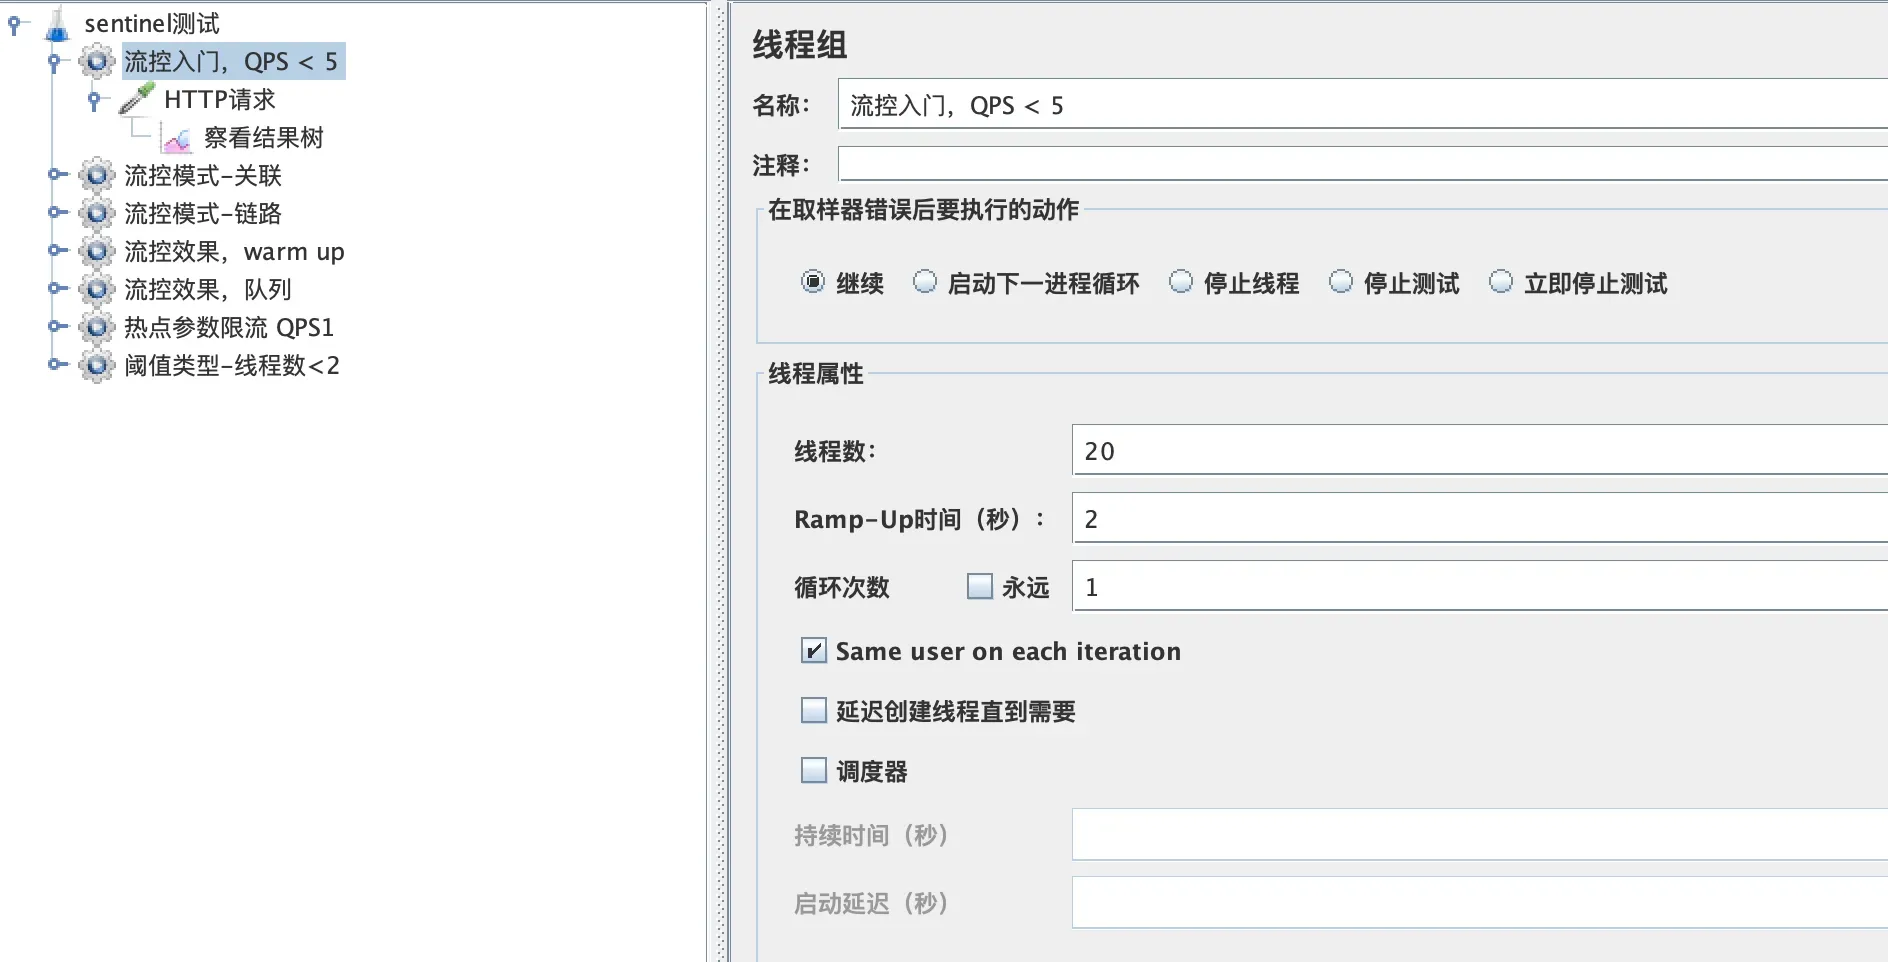Select the 流控入门, QPS < 5 tree item

[234, 61]
